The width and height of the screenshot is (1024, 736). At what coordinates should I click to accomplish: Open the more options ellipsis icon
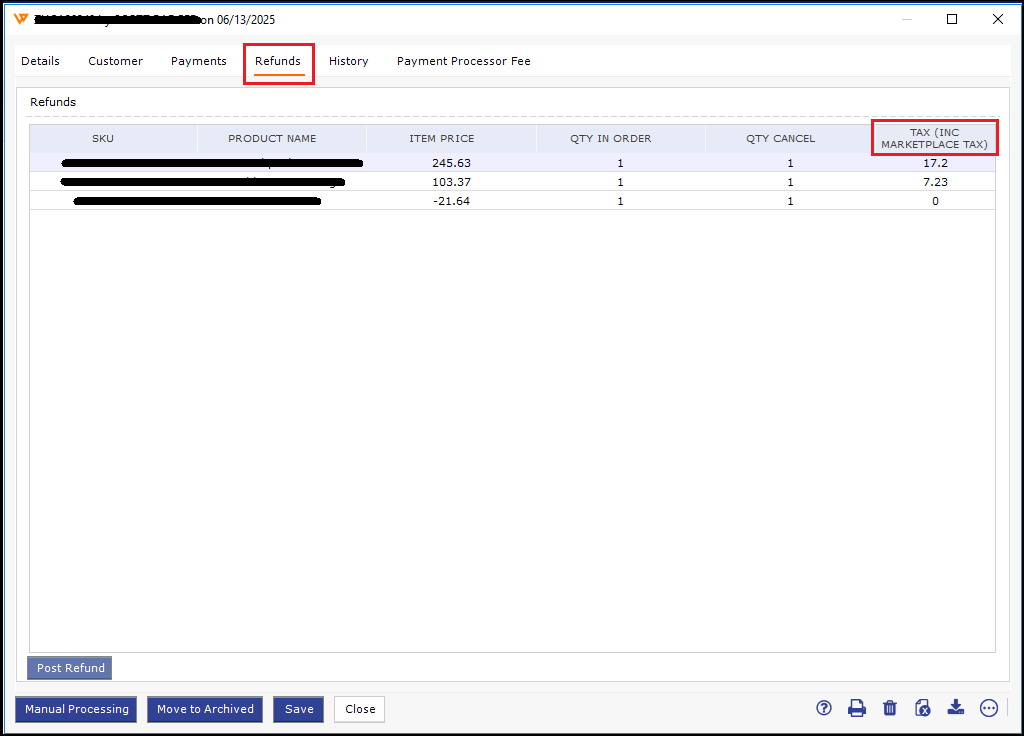989,708
